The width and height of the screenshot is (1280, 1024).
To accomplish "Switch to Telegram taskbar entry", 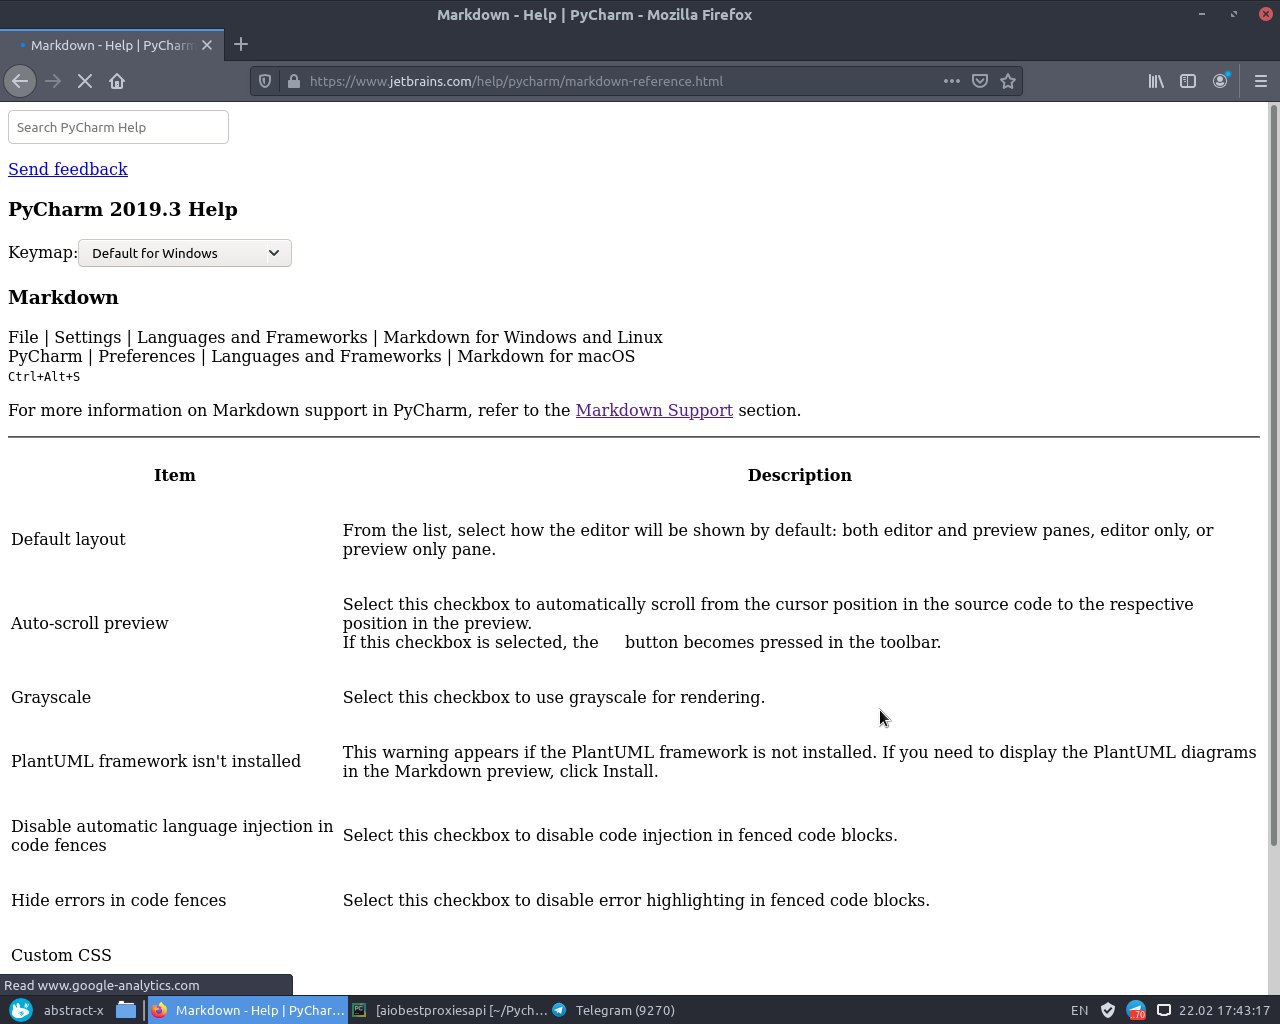I will tap(614, 1010).
